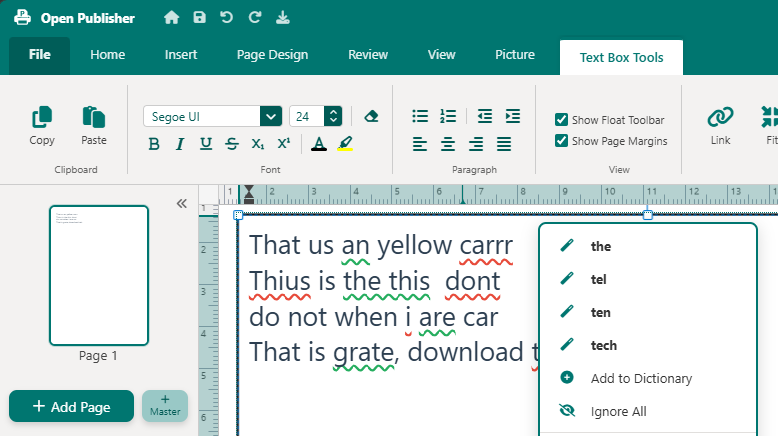The image size is (778, 436).
Task: Click the flagged word "dont"
Action: (x=472, y=282)
